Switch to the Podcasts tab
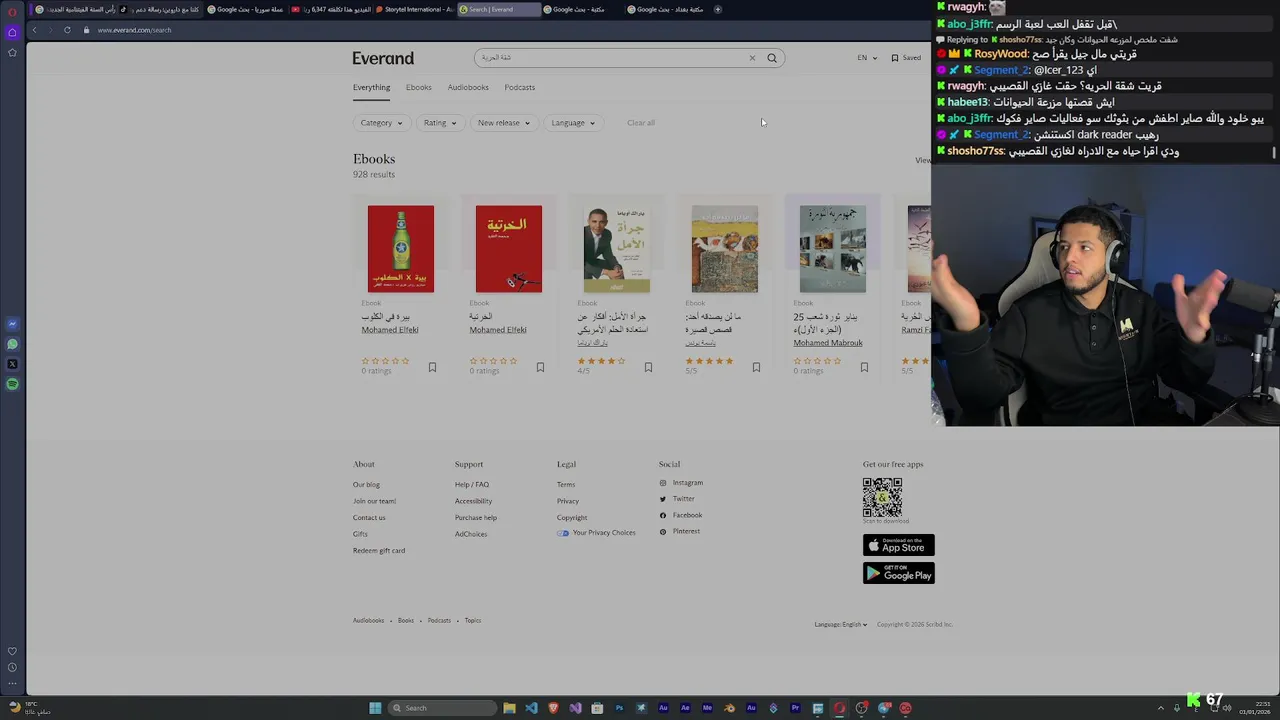Image resolution: width=1280 pixels, height=720 pixels. click(519, 87)
